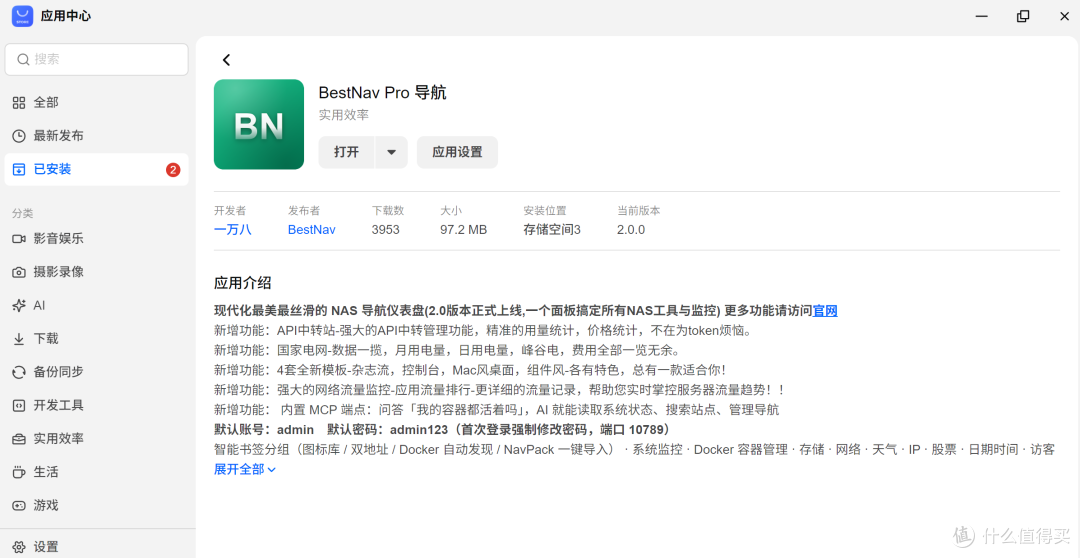Minimize the 应用中心 window
The width and height of the screenshot is (1080, 558).
[x=982, y=16]
